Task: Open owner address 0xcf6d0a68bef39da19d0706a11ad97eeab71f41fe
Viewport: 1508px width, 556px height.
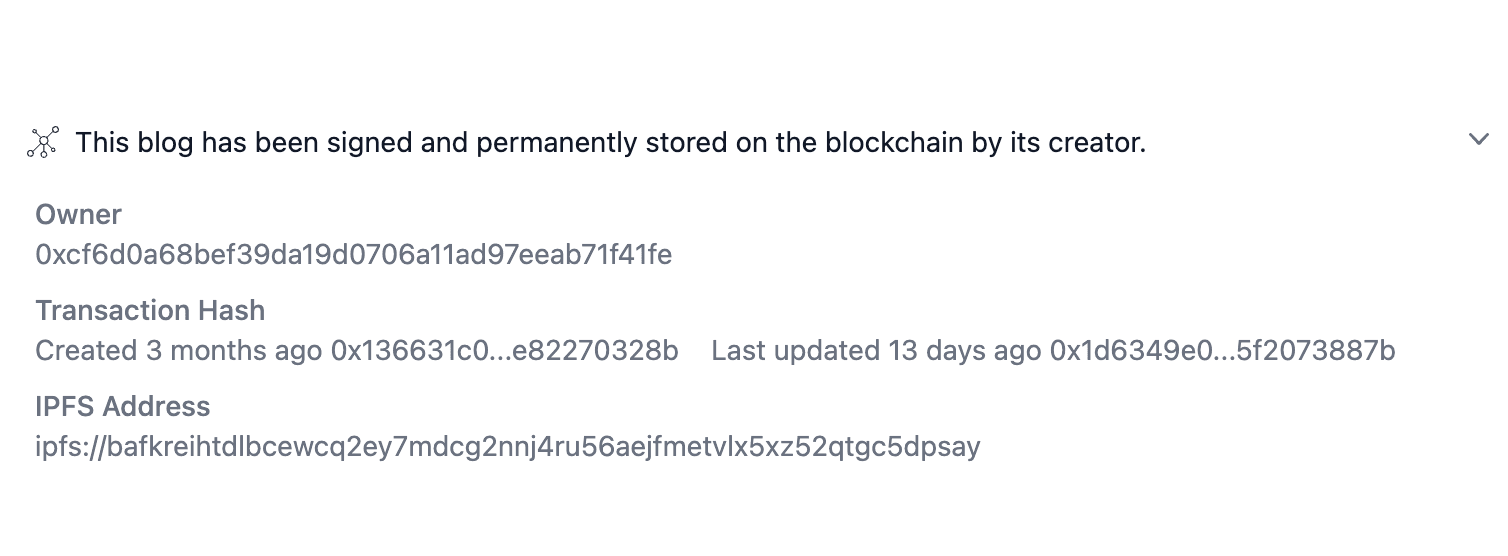Action: 354,255
